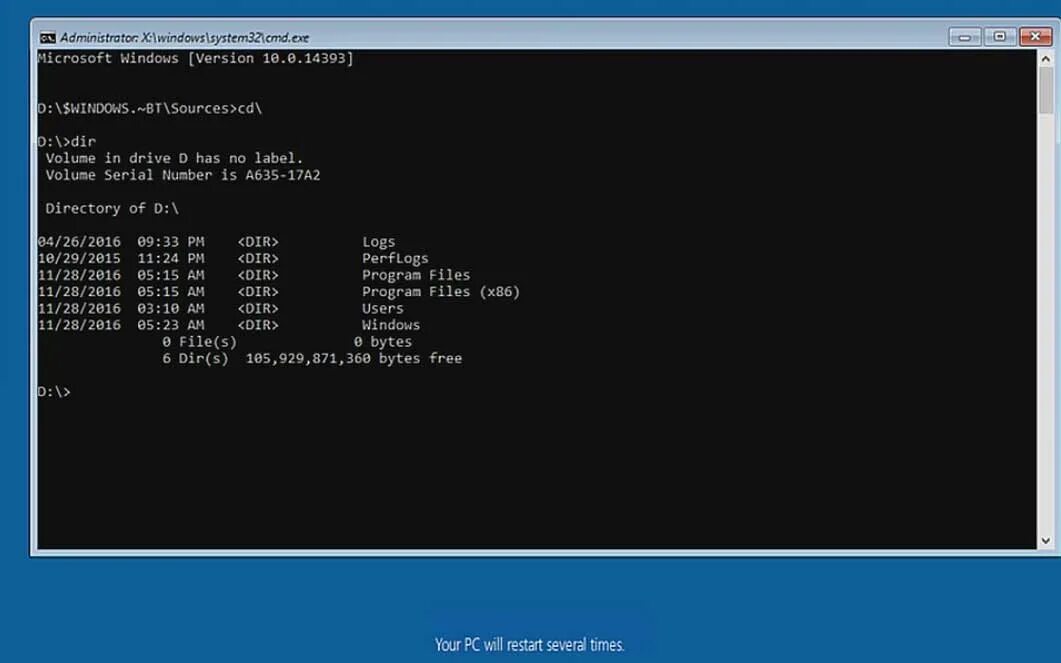Click the maximize button of the console window
This screenshot has height=663, width=1061.
(x=1000, y=36)
